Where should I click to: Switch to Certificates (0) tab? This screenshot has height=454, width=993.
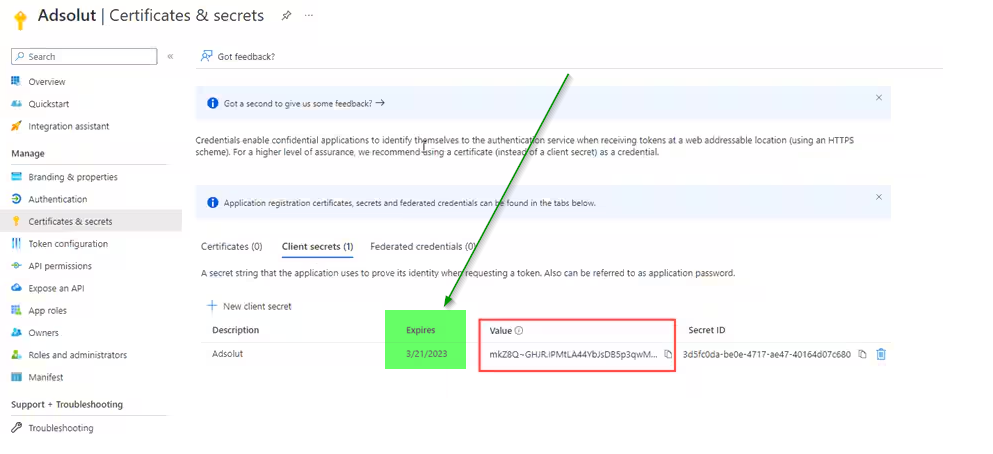coord(231,246)
